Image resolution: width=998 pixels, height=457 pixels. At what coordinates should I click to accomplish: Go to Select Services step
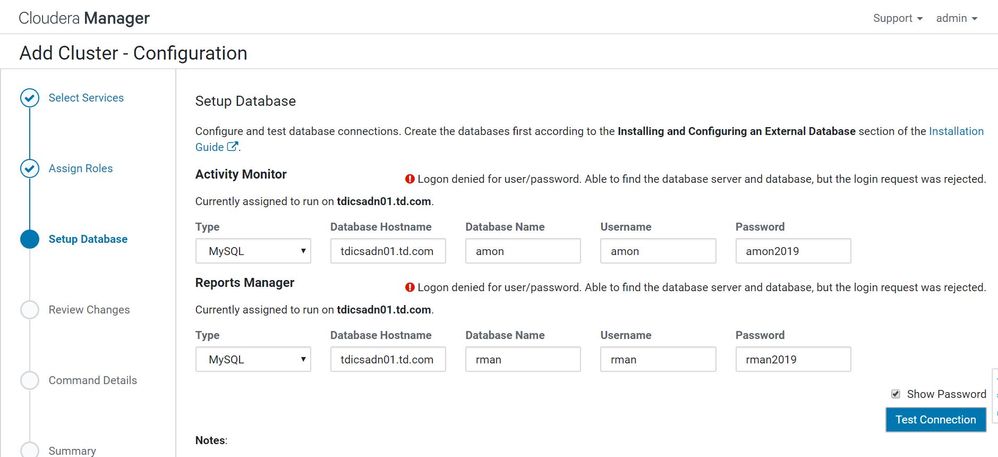coord(86,98)
